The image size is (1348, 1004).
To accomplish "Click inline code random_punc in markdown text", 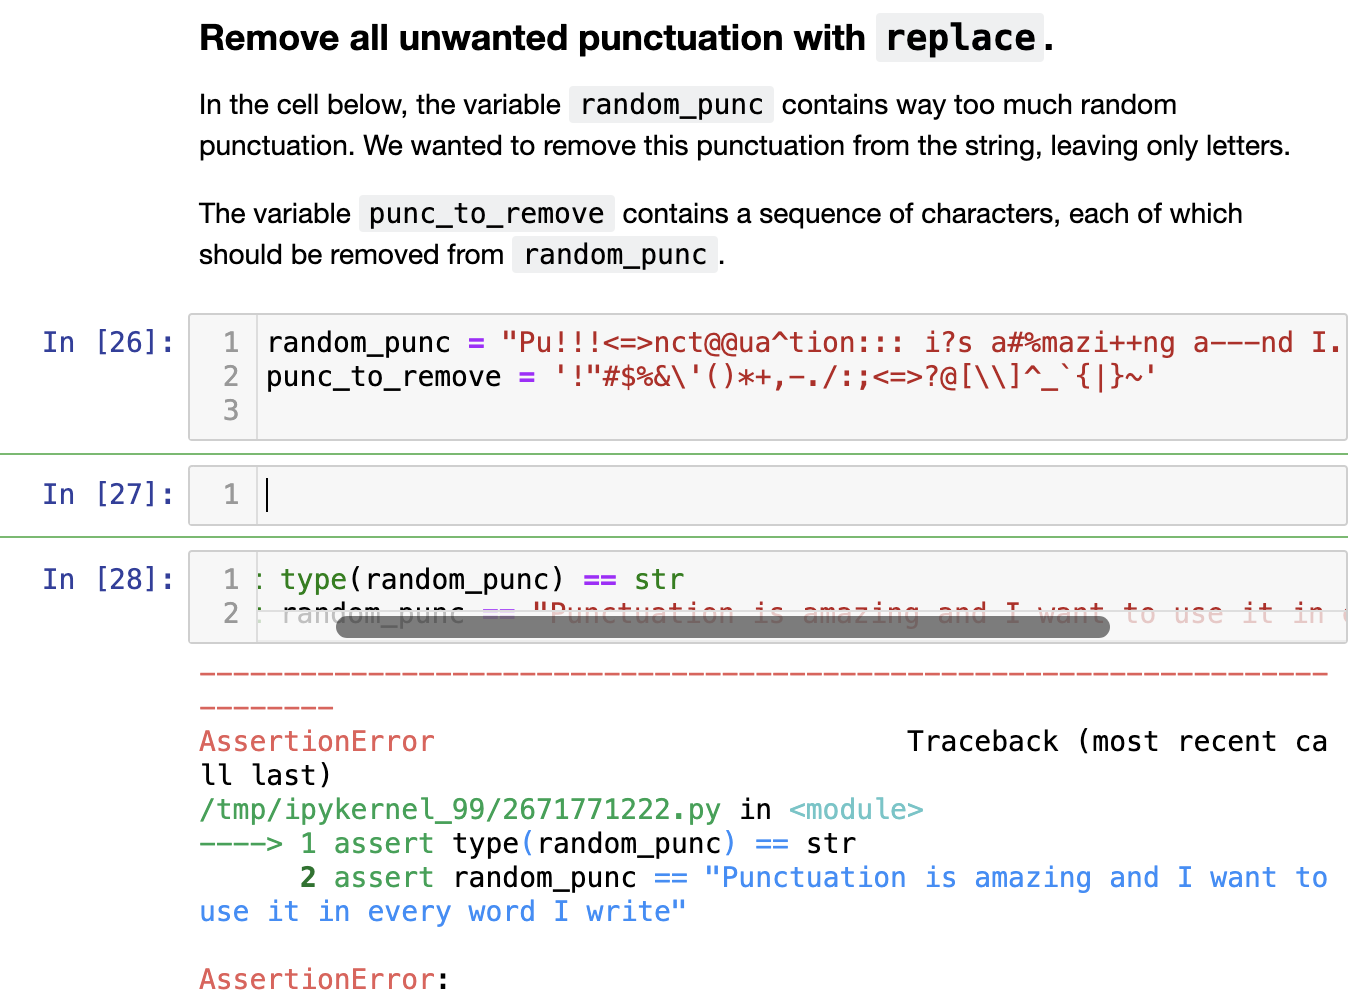I will point(671,104).
